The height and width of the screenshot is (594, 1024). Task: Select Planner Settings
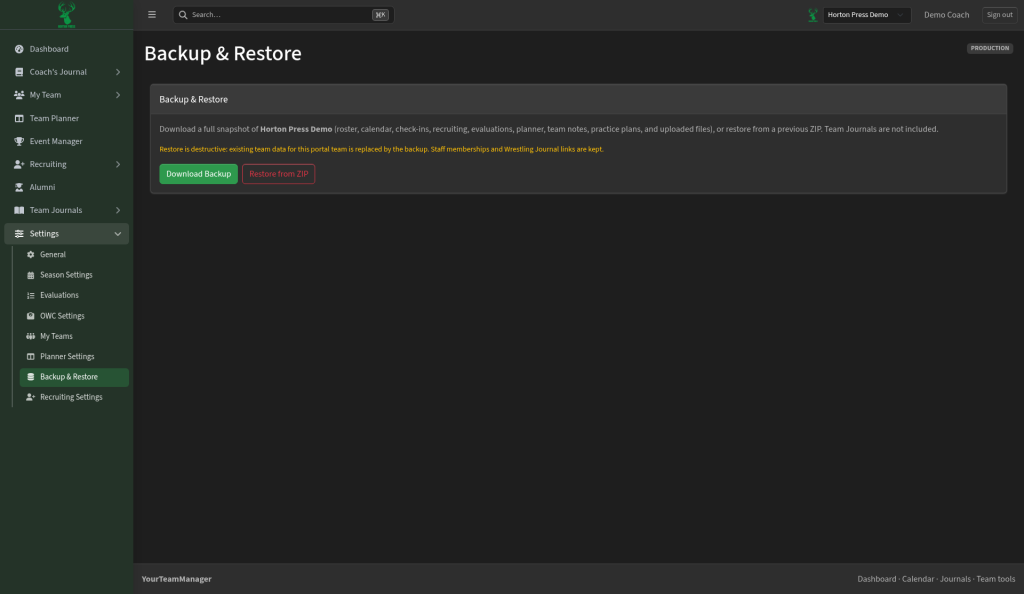[74, 356]
